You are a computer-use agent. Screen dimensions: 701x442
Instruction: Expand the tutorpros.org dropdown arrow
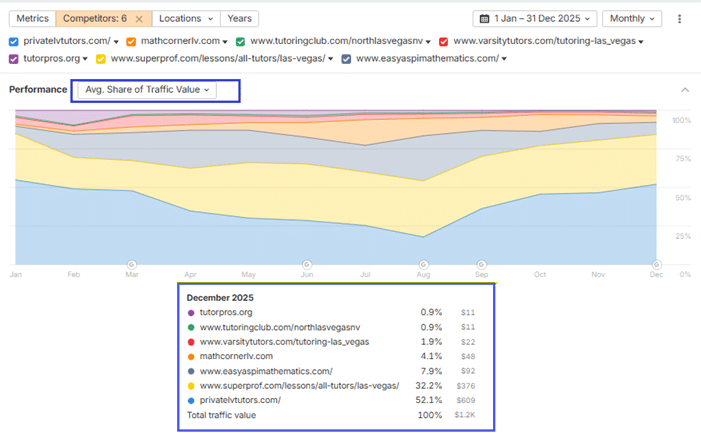click(x=85, y=59)
